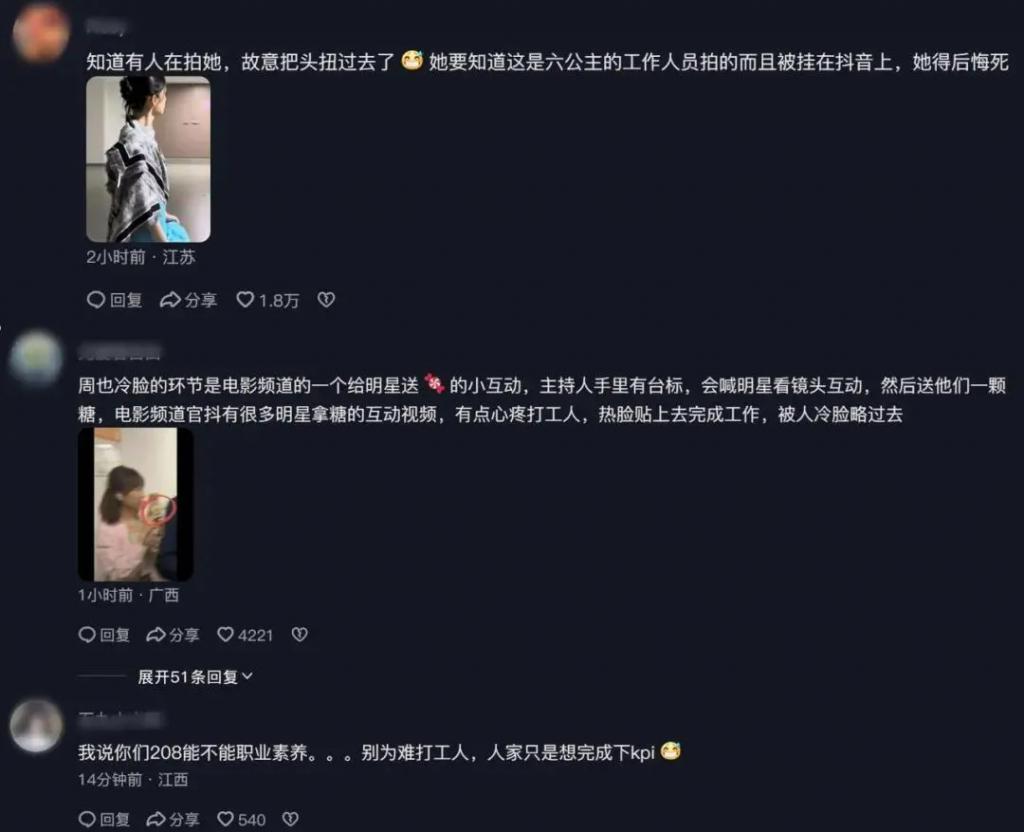This screenshot has height=832, width=1024.
Task: Dislike the 江西 comment
Action: pos(291,819)
